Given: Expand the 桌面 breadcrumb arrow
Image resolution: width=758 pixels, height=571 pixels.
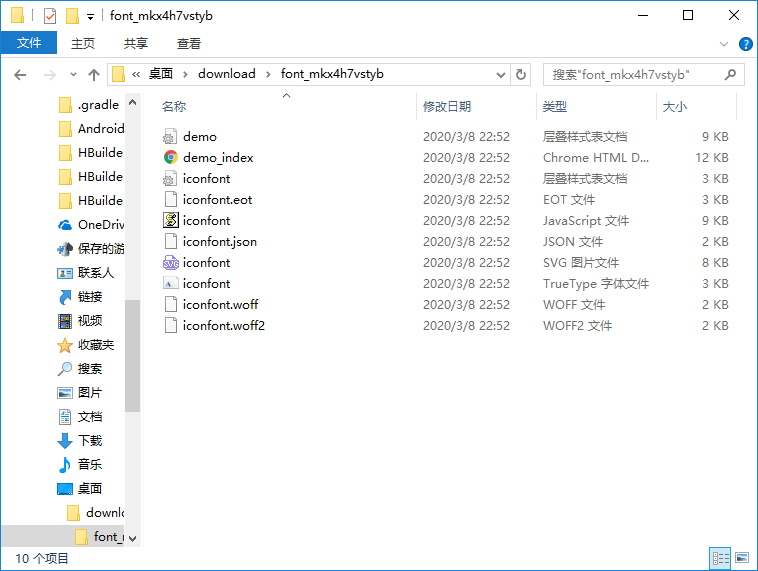Looking at the screenshot, I should [185, 74].
